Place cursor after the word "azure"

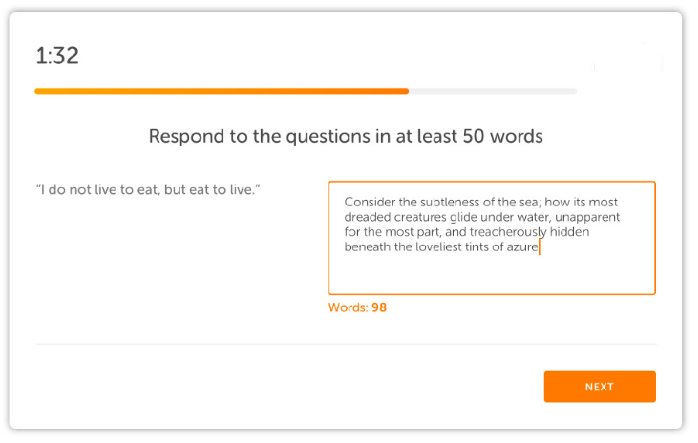539,247
